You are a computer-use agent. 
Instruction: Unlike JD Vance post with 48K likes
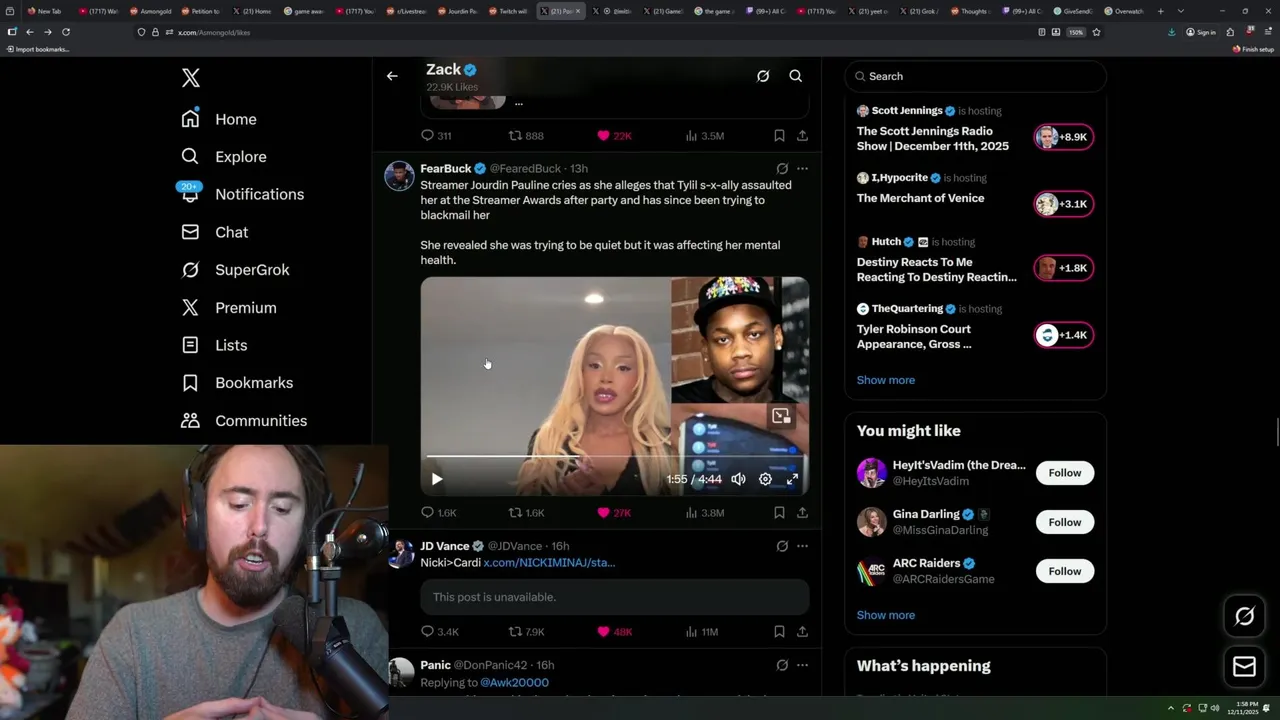(614, 632)
